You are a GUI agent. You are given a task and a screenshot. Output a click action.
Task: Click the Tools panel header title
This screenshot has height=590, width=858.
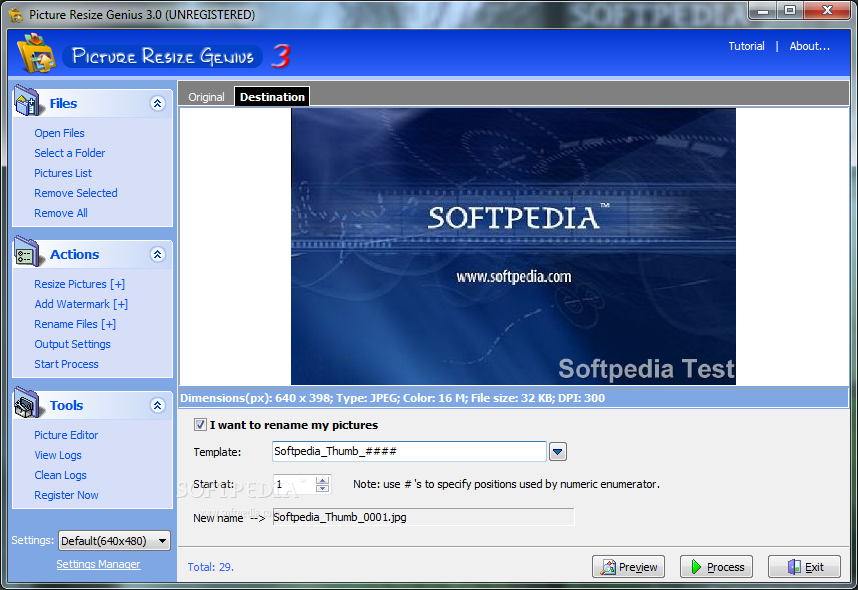pyautogui.click(x=66, y=406)
